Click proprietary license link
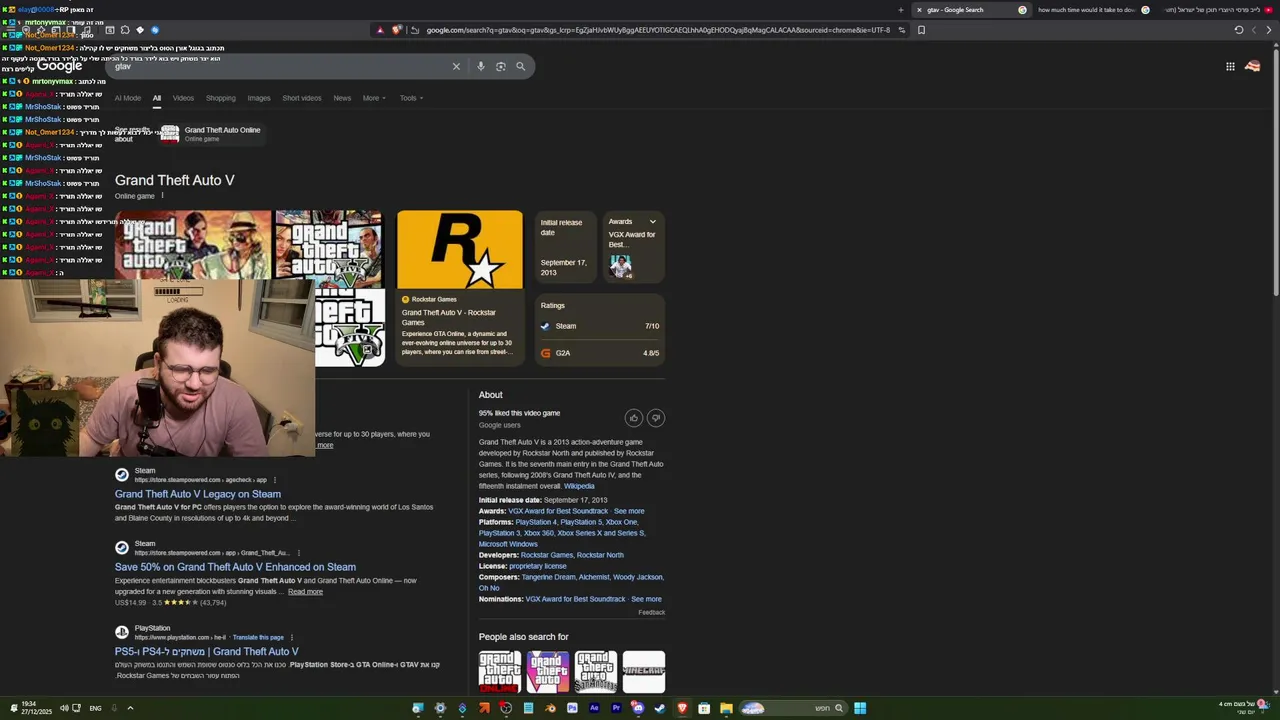The height and width of the screenshot is (720, 1280). 538,566
